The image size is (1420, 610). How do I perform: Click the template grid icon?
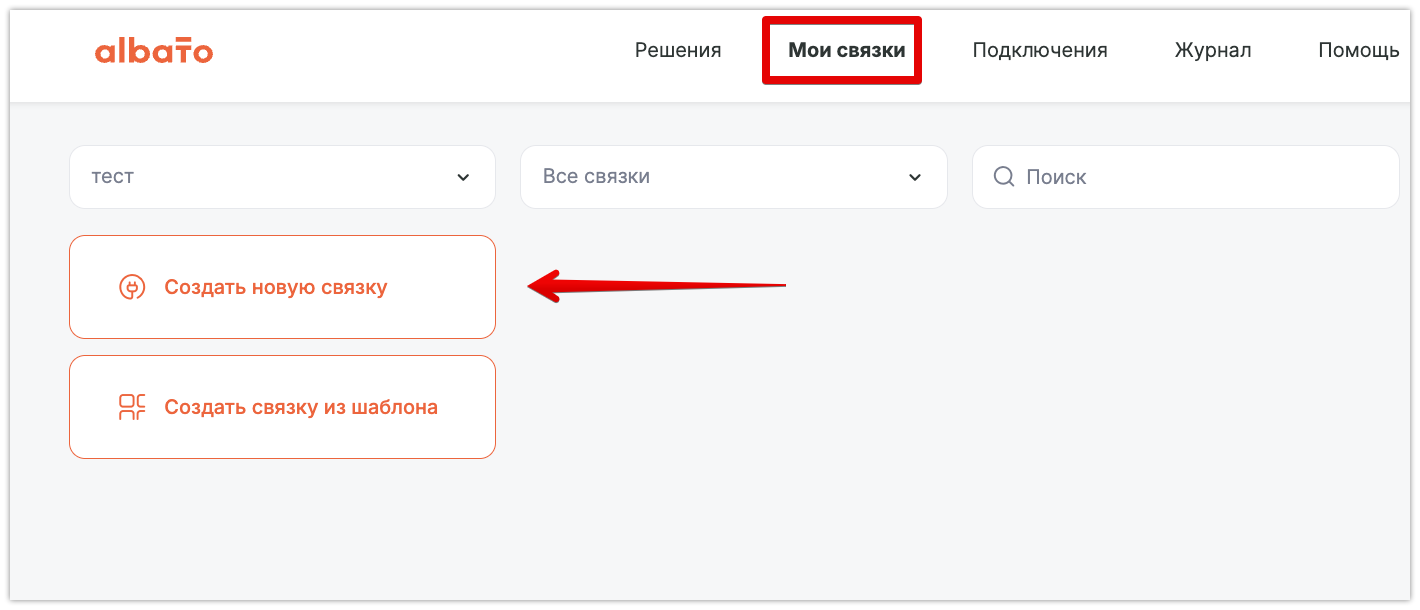pyautogui.click(x=132, y=407)
